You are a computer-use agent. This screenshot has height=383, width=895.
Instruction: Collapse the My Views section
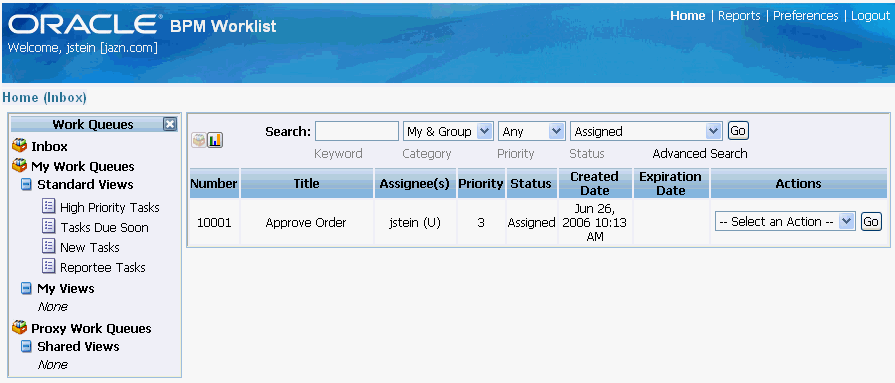pyautogui.click(x=26, y=288)
